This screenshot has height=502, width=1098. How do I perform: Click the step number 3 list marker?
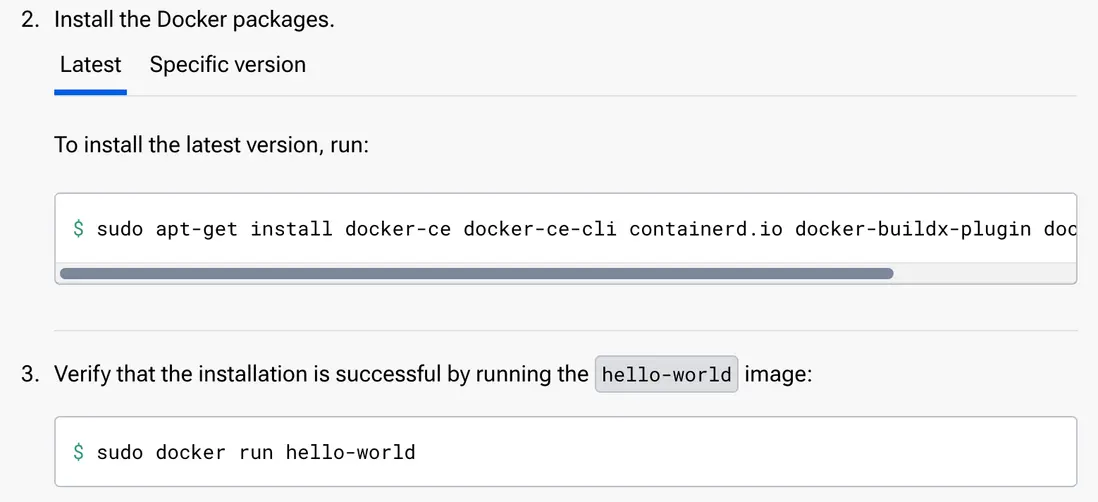tap(29, 375)
